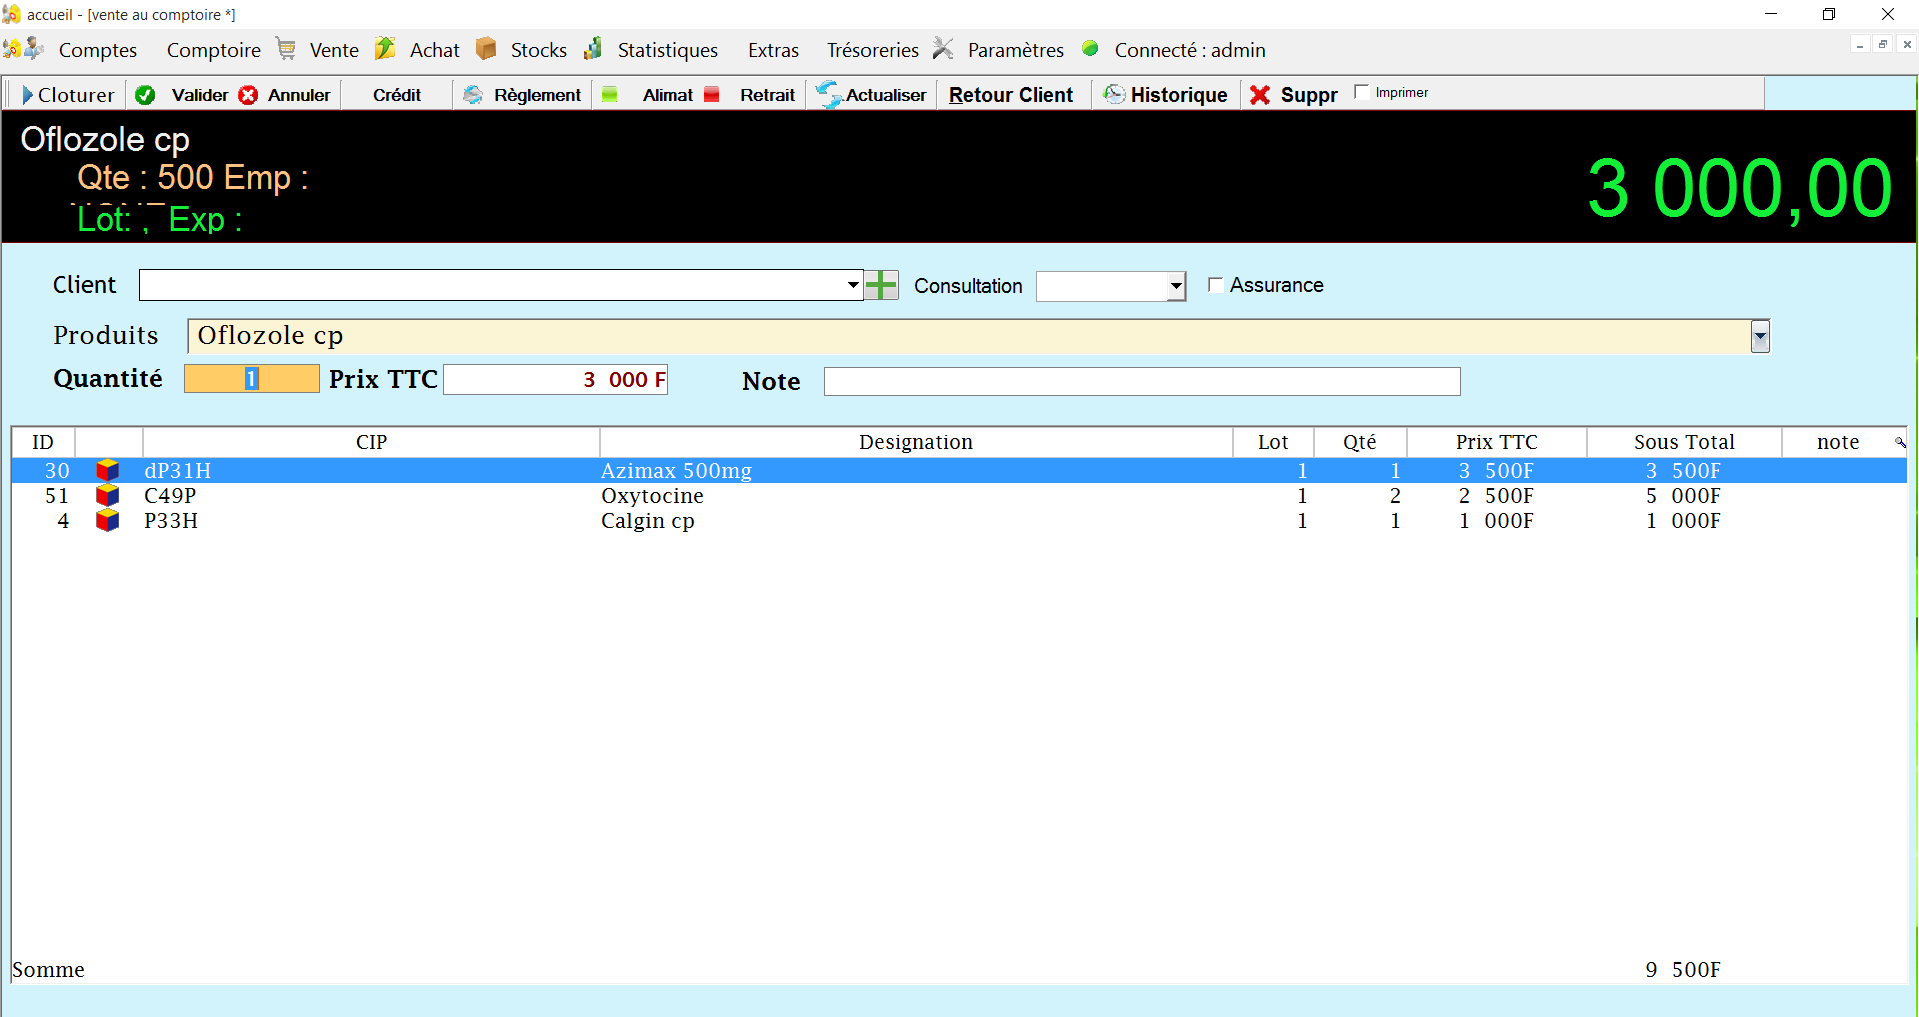
Task: Open the Statistiques menu
Action: pos(667,50)
